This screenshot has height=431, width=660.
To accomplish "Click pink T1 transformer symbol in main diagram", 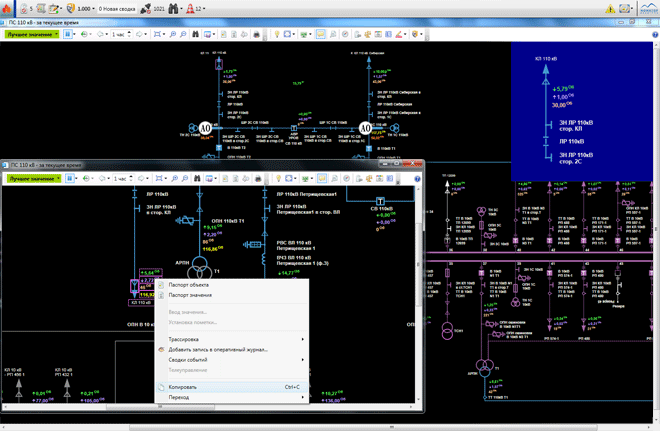I will (x=484, y=368).
